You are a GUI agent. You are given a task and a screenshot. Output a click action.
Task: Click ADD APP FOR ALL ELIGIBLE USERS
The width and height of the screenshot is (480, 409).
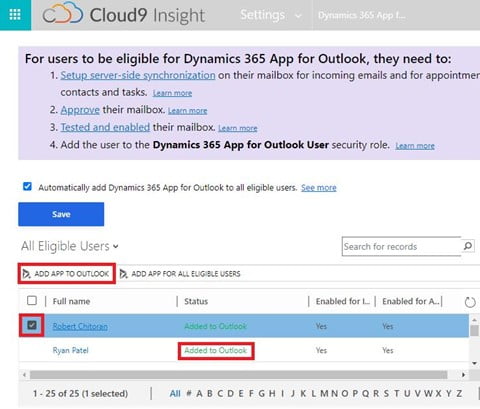click(x=180, y=274)
